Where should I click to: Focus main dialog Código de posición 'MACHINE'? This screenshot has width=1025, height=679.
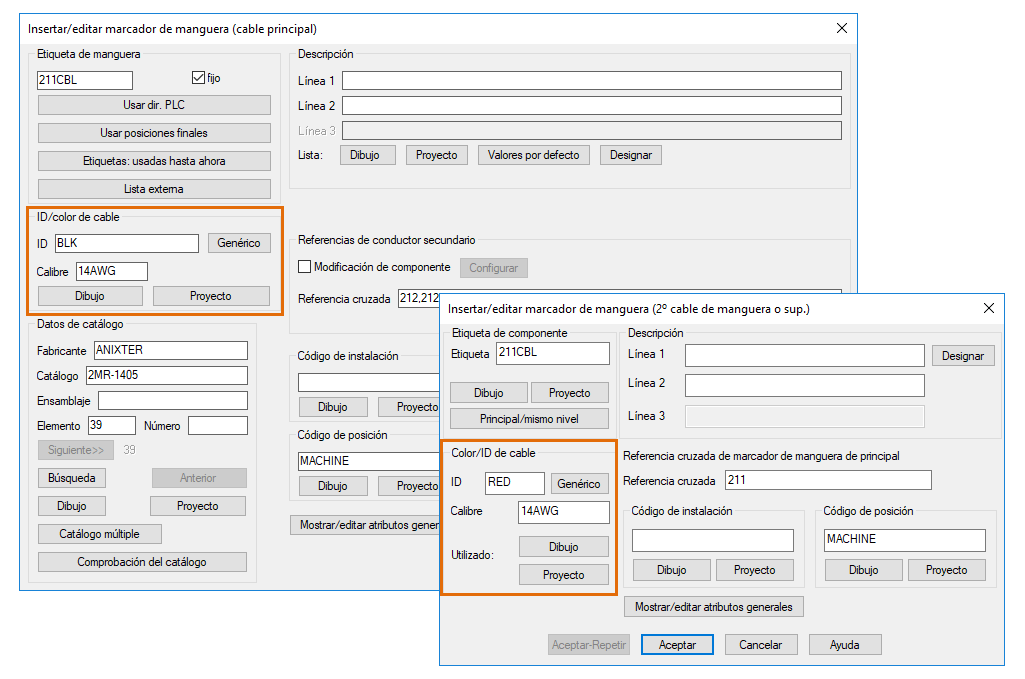369,461
